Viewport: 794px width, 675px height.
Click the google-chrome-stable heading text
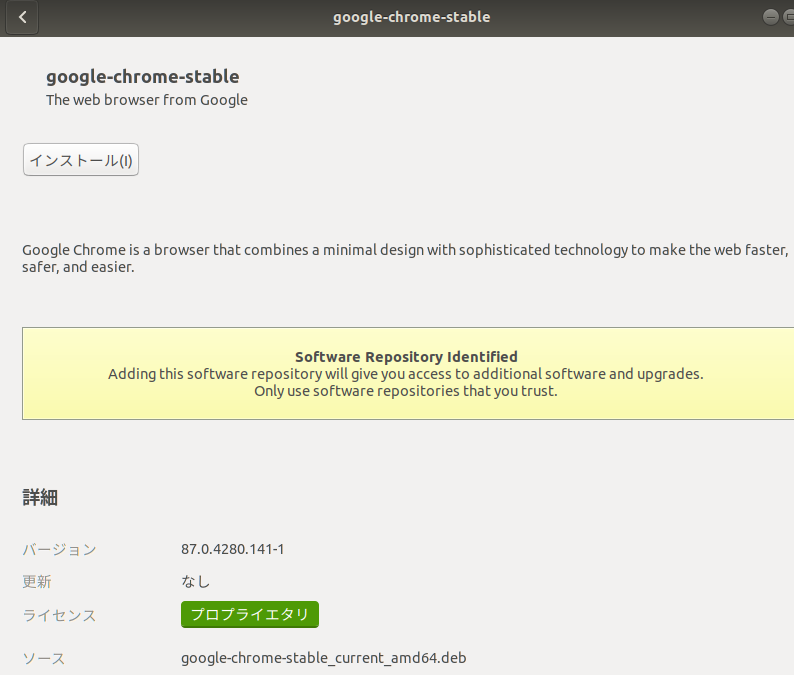tap(143, 76)
